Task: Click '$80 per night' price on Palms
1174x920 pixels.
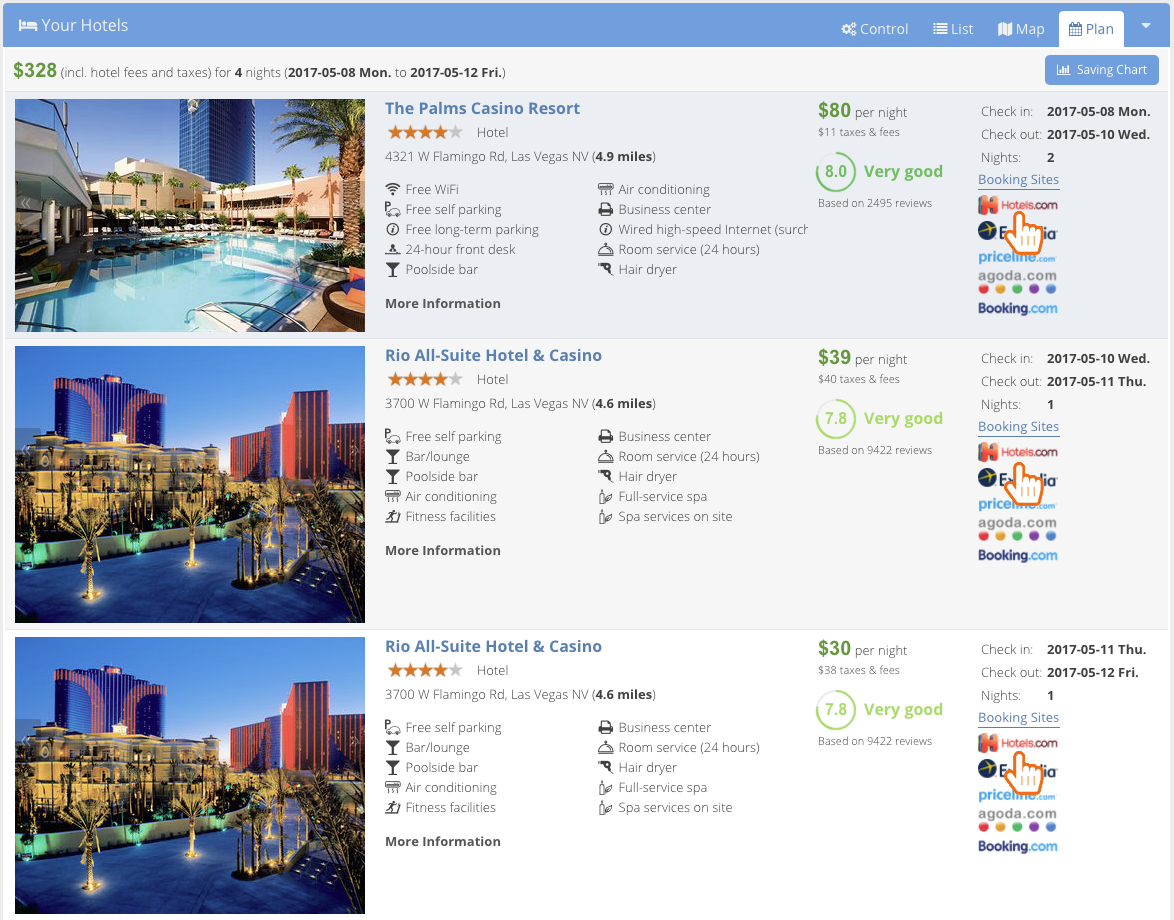Action: coord(863,111)
